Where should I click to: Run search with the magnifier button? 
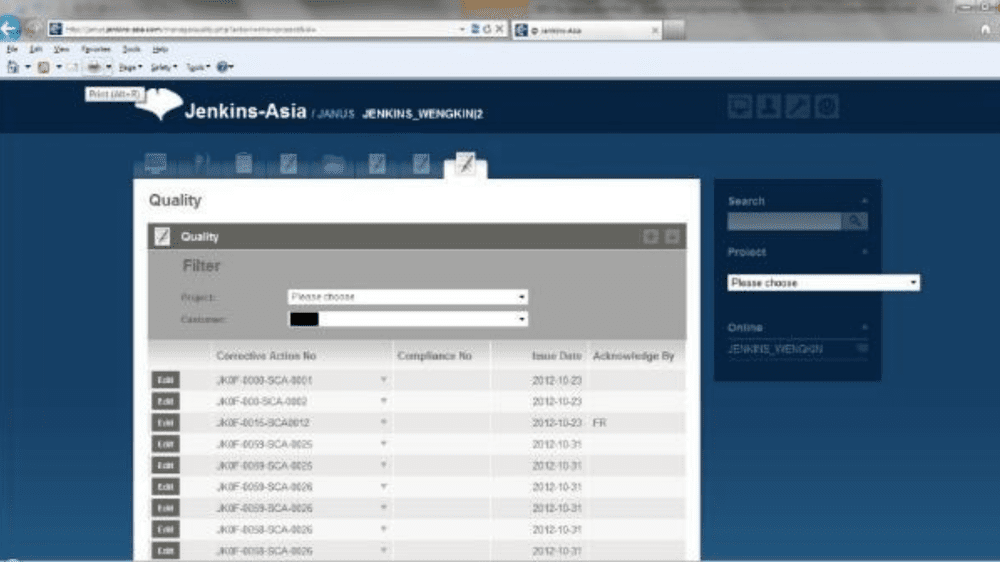(x=855, y=221)
